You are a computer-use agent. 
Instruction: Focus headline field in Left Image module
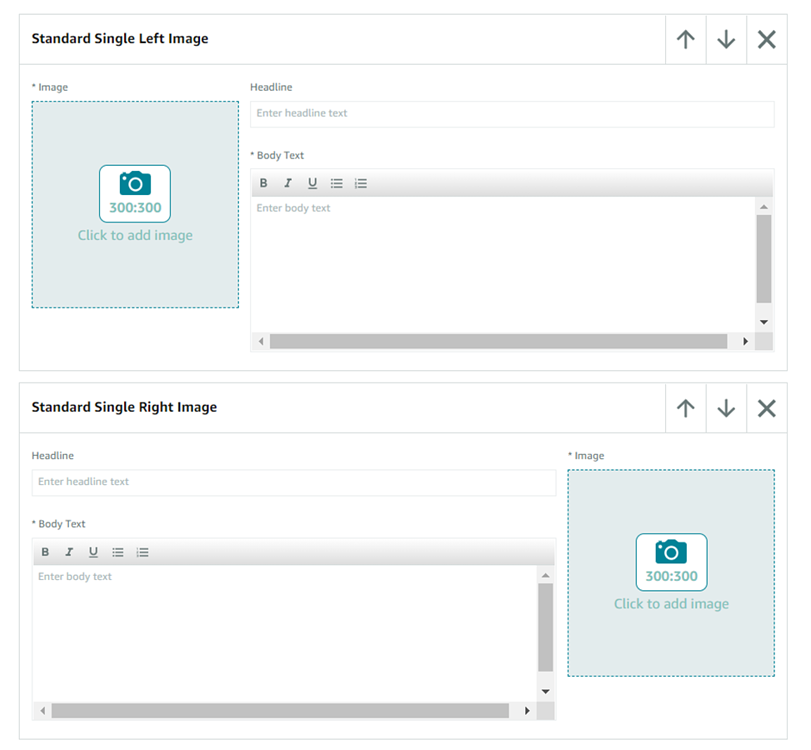512,114
